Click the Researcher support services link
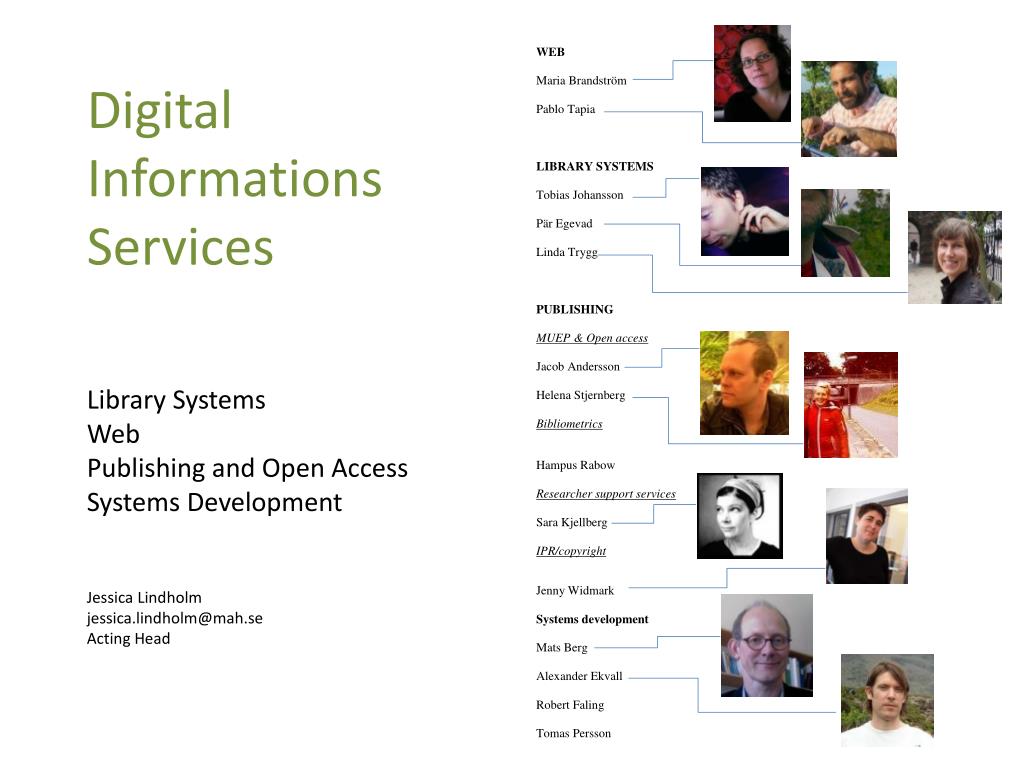Viewport: 1024px width, 768px height. pos(605,494)
